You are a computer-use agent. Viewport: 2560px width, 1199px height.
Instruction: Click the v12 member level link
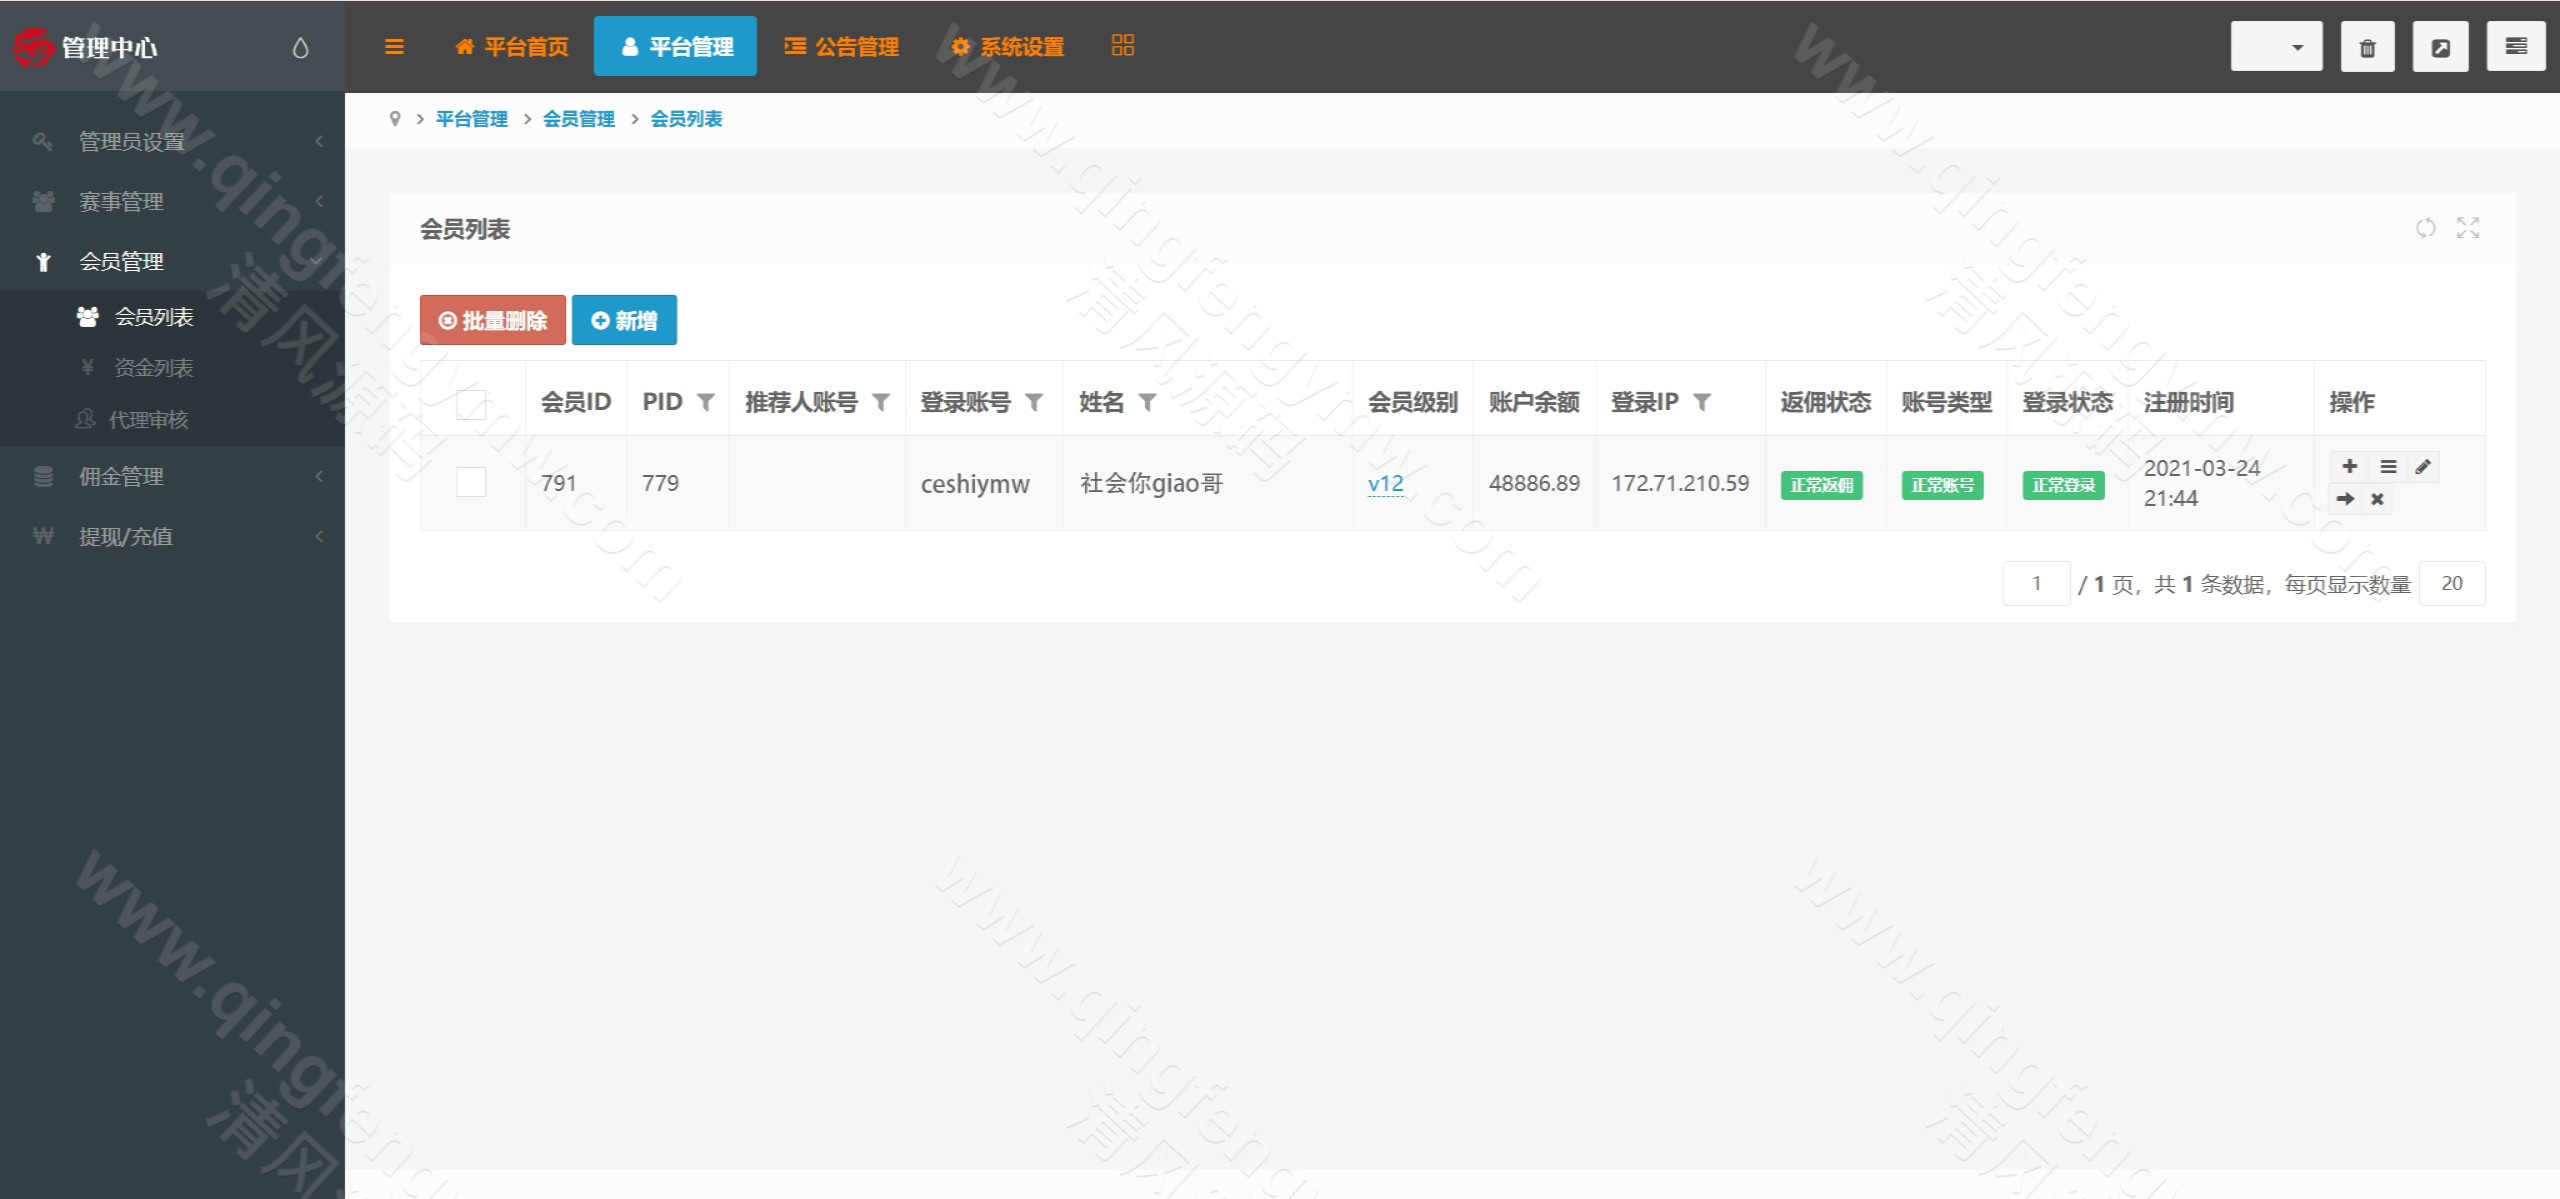point(1385,483)
